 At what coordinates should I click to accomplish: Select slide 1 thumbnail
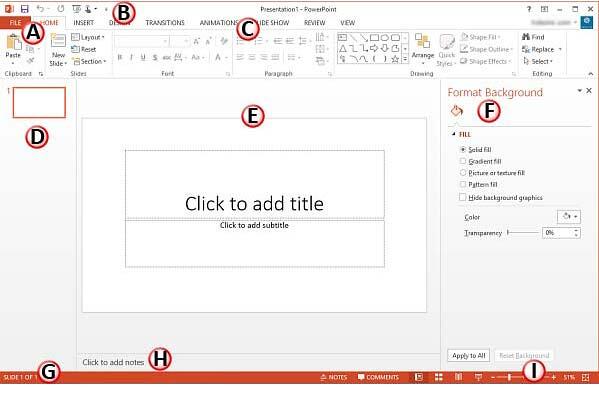point(39,102)
